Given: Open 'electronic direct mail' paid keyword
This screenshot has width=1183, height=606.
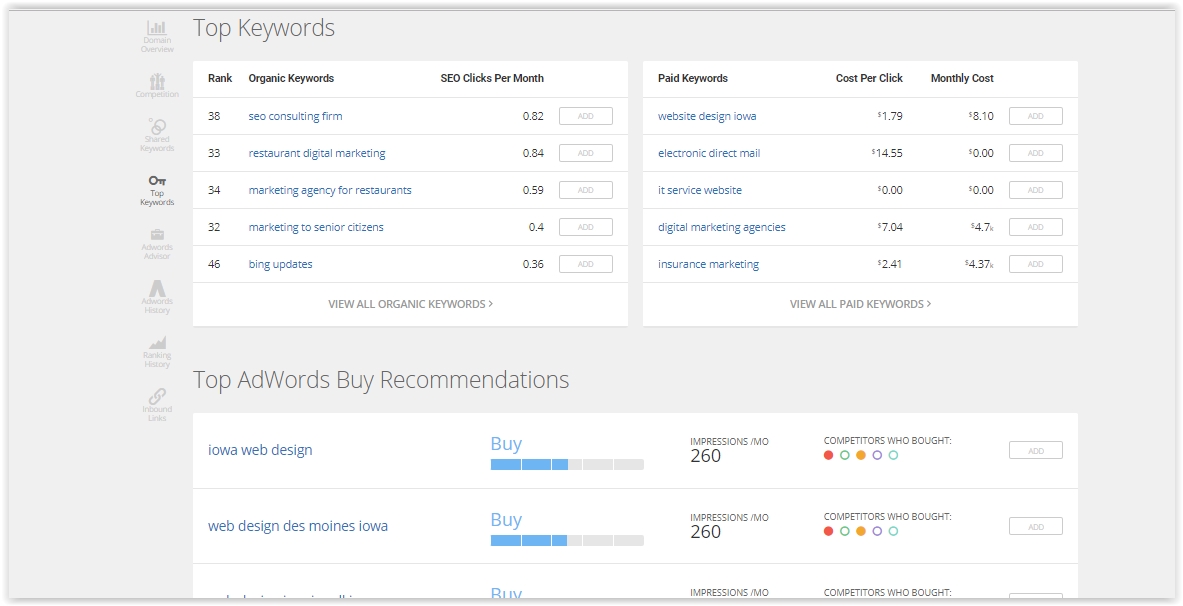Looking at the screenshot, I should (709, 153).
